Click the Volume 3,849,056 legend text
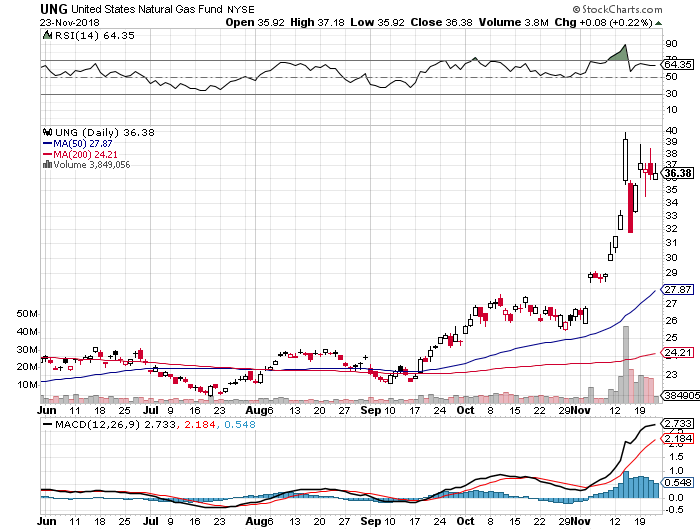The width and height of the screenshot is (700, 530). tap(92, 164)
